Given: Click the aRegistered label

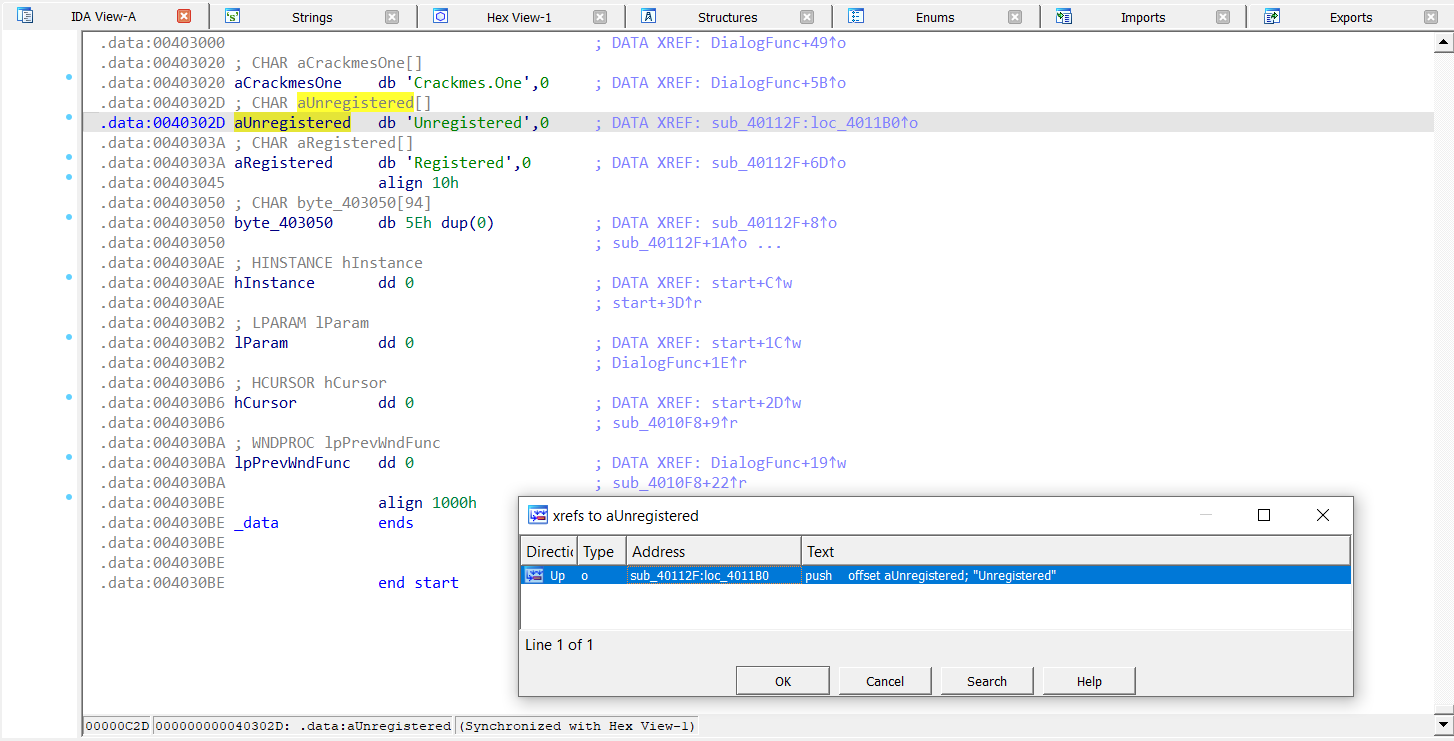Looking at the screenshot, I should 283,163.
